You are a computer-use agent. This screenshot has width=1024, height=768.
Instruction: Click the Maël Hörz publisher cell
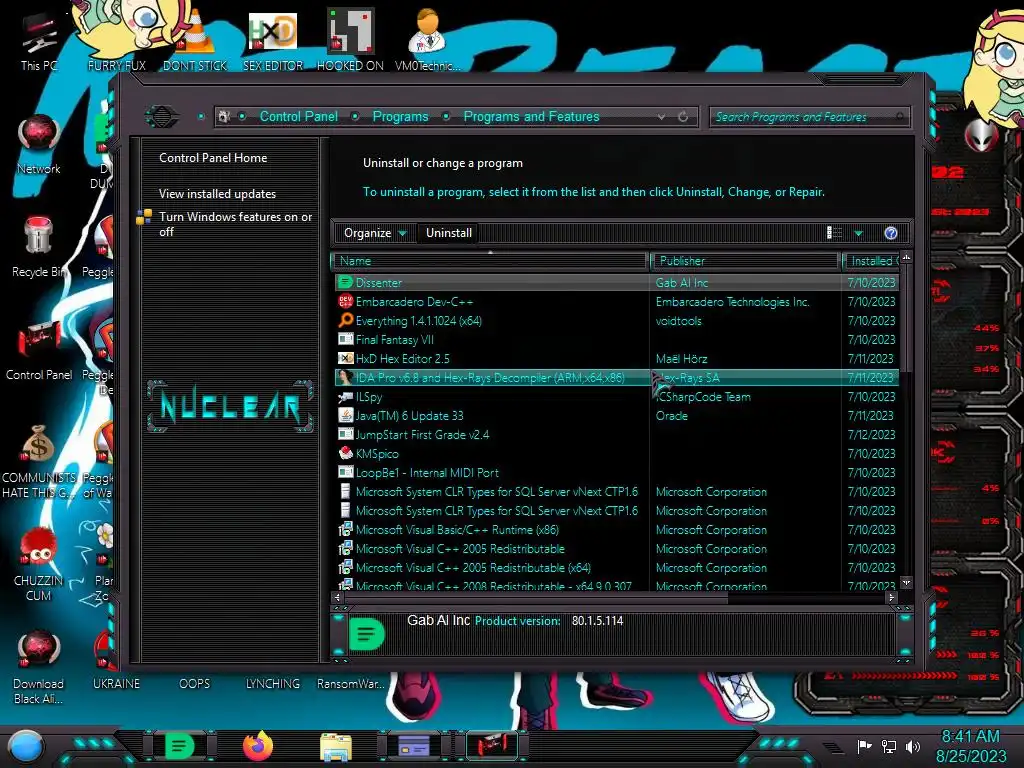pyautogui.click(x=681, y=359)
